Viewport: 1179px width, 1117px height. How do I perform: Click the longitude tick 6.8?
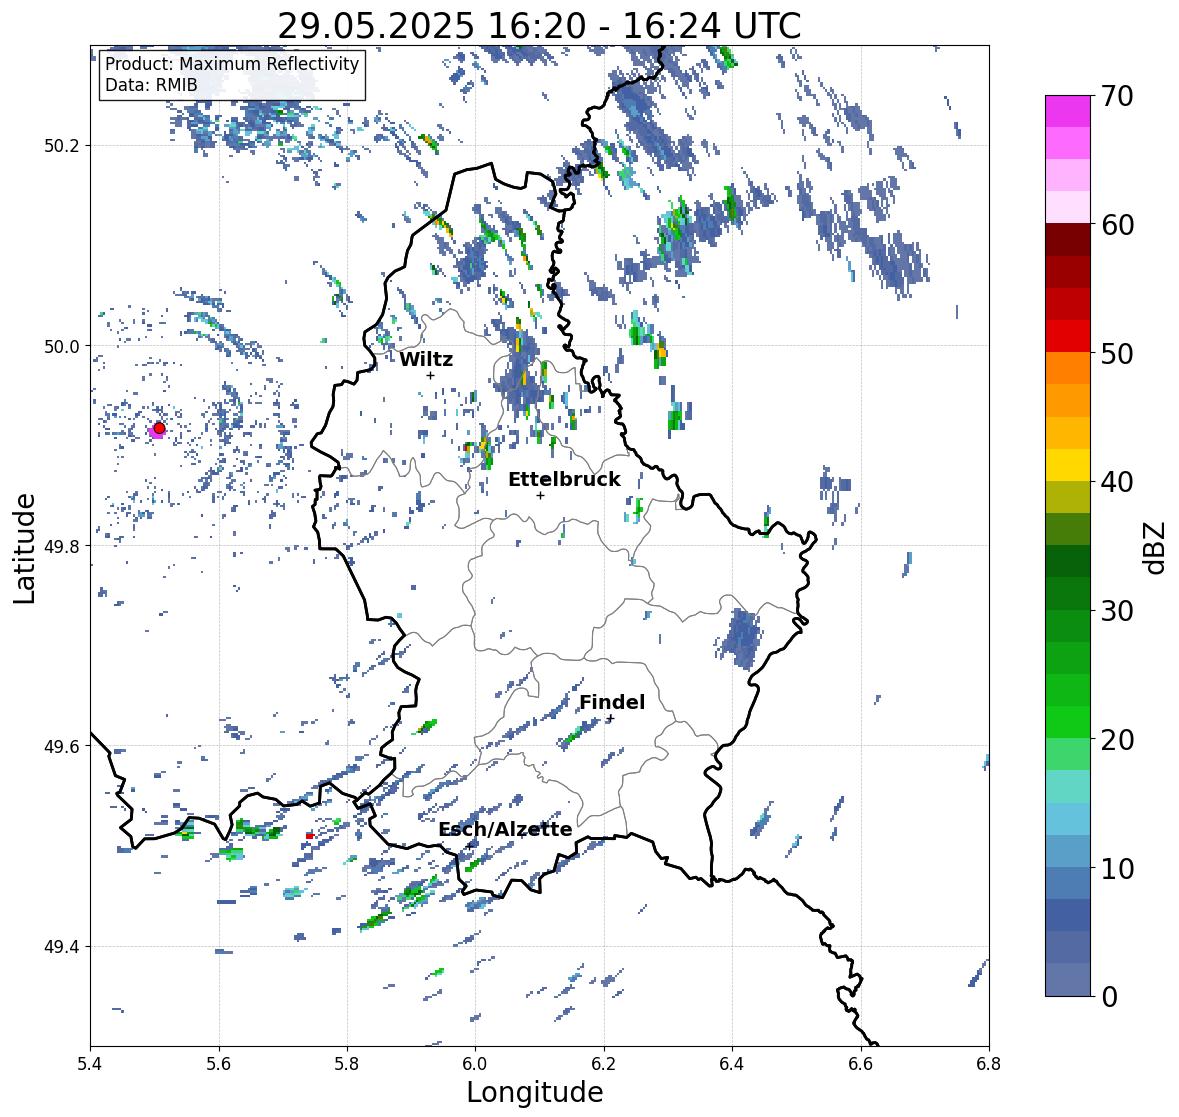pos(989,1063)
